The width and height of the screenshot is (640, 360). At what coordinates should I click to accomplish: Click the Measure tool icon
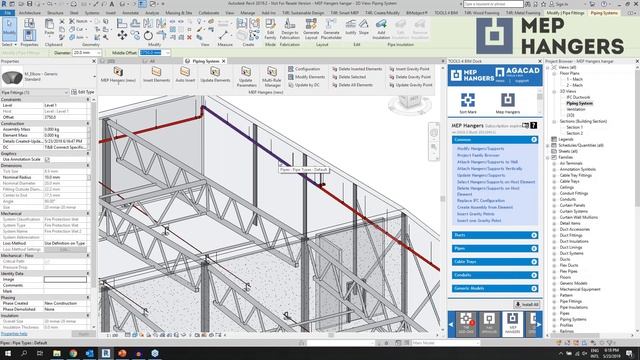(223, 35)
